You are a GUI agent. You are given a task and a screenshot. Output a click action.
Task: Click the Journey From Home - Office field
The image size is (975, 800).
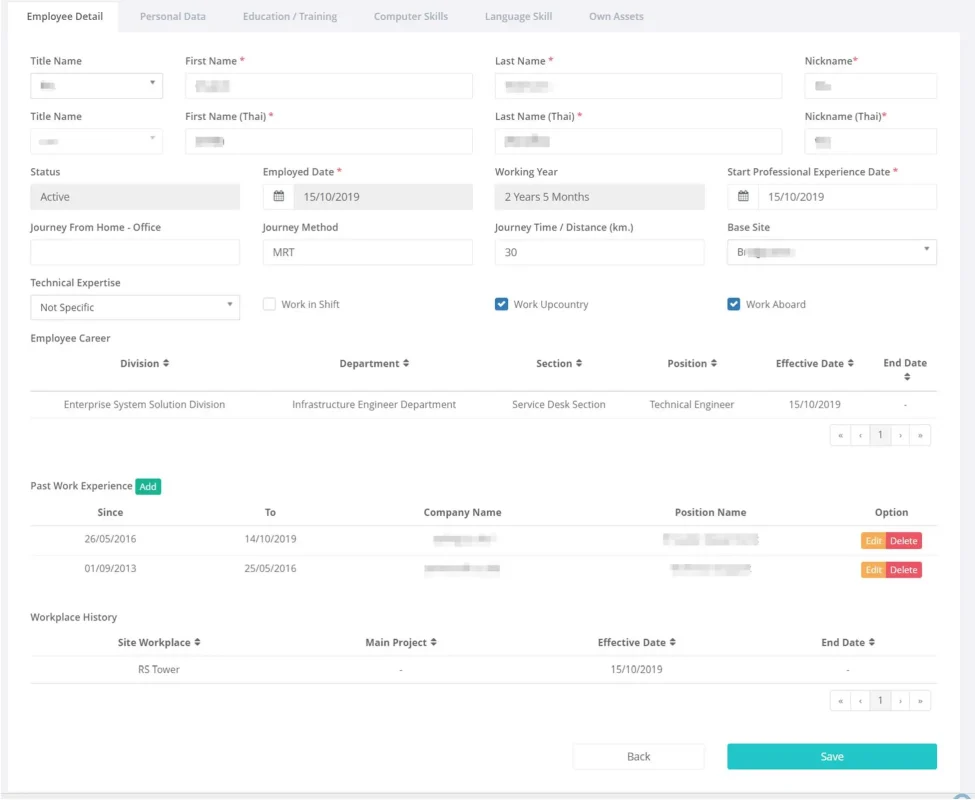coord(135,252)
